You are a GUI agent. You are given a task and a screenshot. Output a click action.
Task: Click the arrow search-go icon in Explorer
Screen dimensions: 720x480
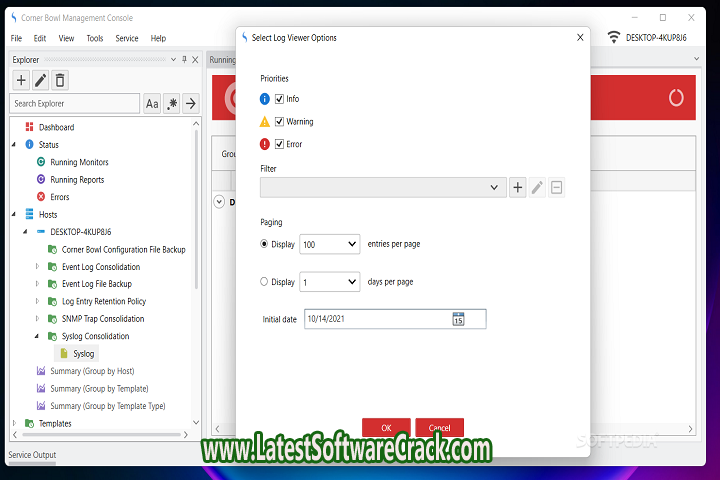pyautogui.click(x=190, y=103)
